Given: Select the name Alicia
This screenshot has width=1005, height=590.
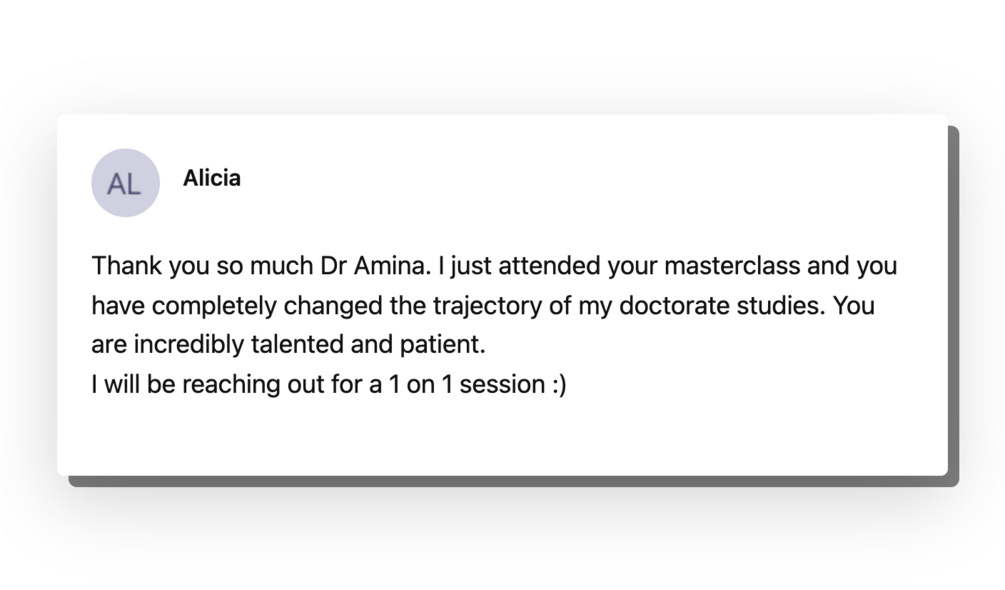Looking at the screenshot, I should pos(211,179).
